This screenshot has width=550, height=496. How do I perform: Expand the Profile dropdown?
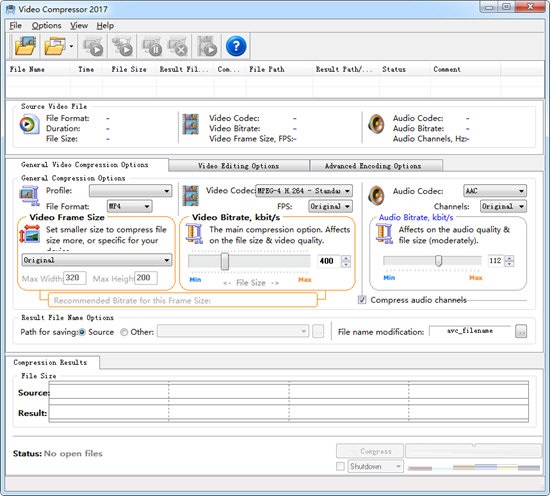coord(130,191)
